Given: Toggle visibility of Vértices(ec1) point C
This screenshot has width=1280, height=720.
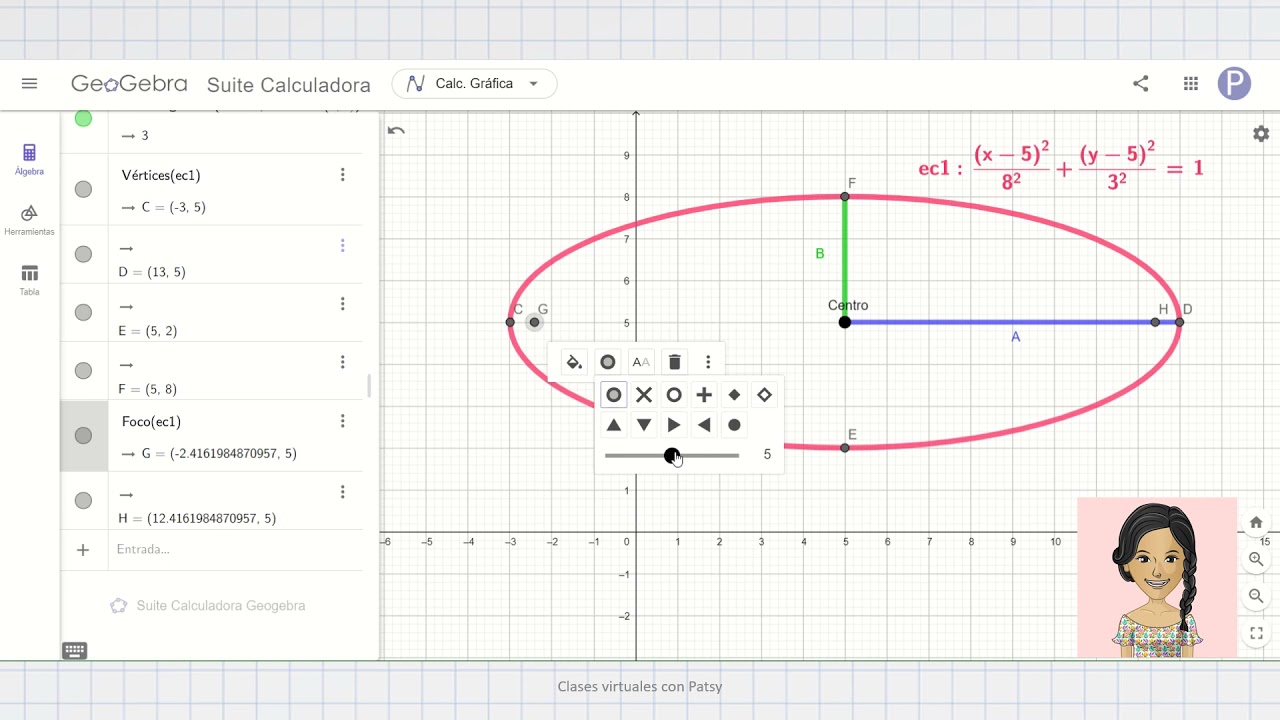Looking at the screenshot, I should (x=83, y=189).
